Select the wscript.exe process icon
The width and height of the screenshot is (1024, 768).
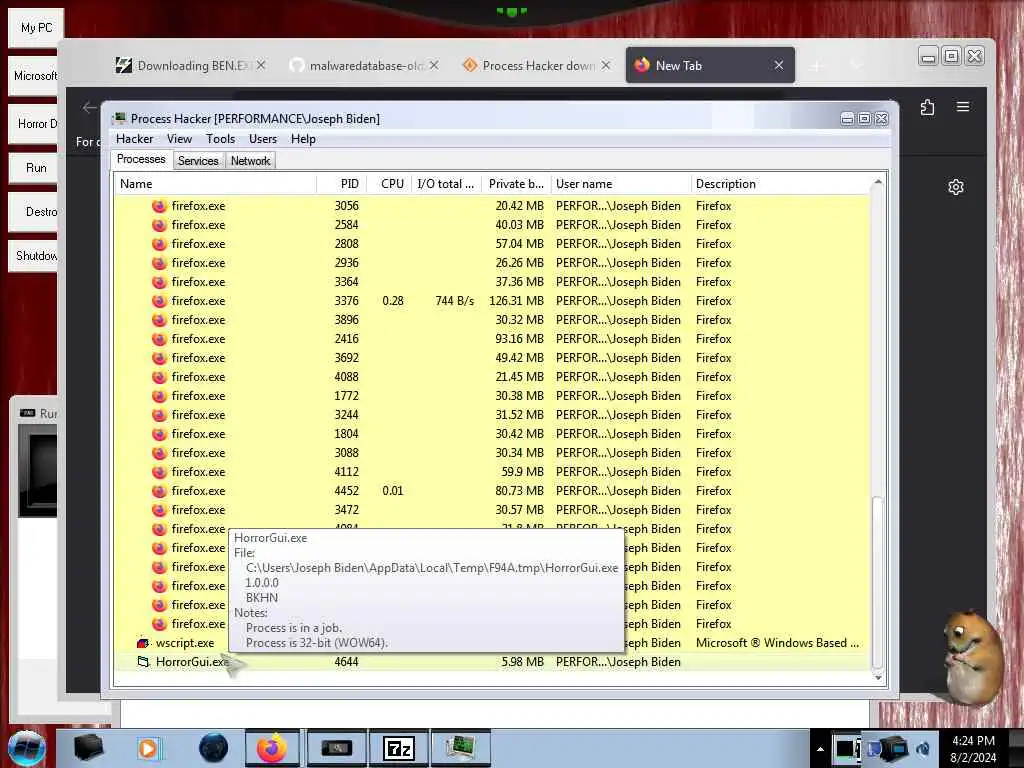143,643
